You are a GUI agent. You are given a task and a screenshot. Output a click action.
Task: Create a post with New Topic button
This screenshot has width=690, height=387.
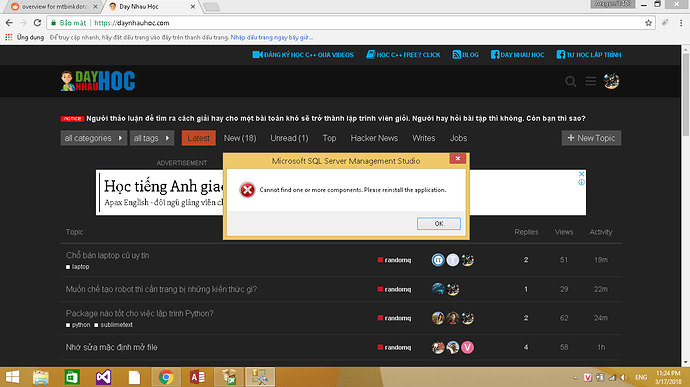click(591, 138)
